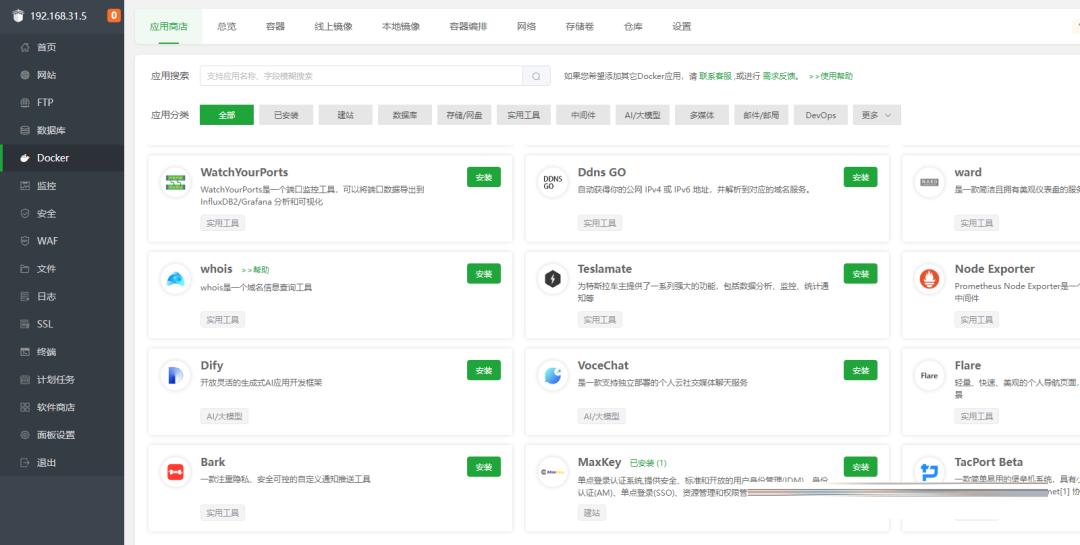Open the 容器 tab

(x=276, y=27)
